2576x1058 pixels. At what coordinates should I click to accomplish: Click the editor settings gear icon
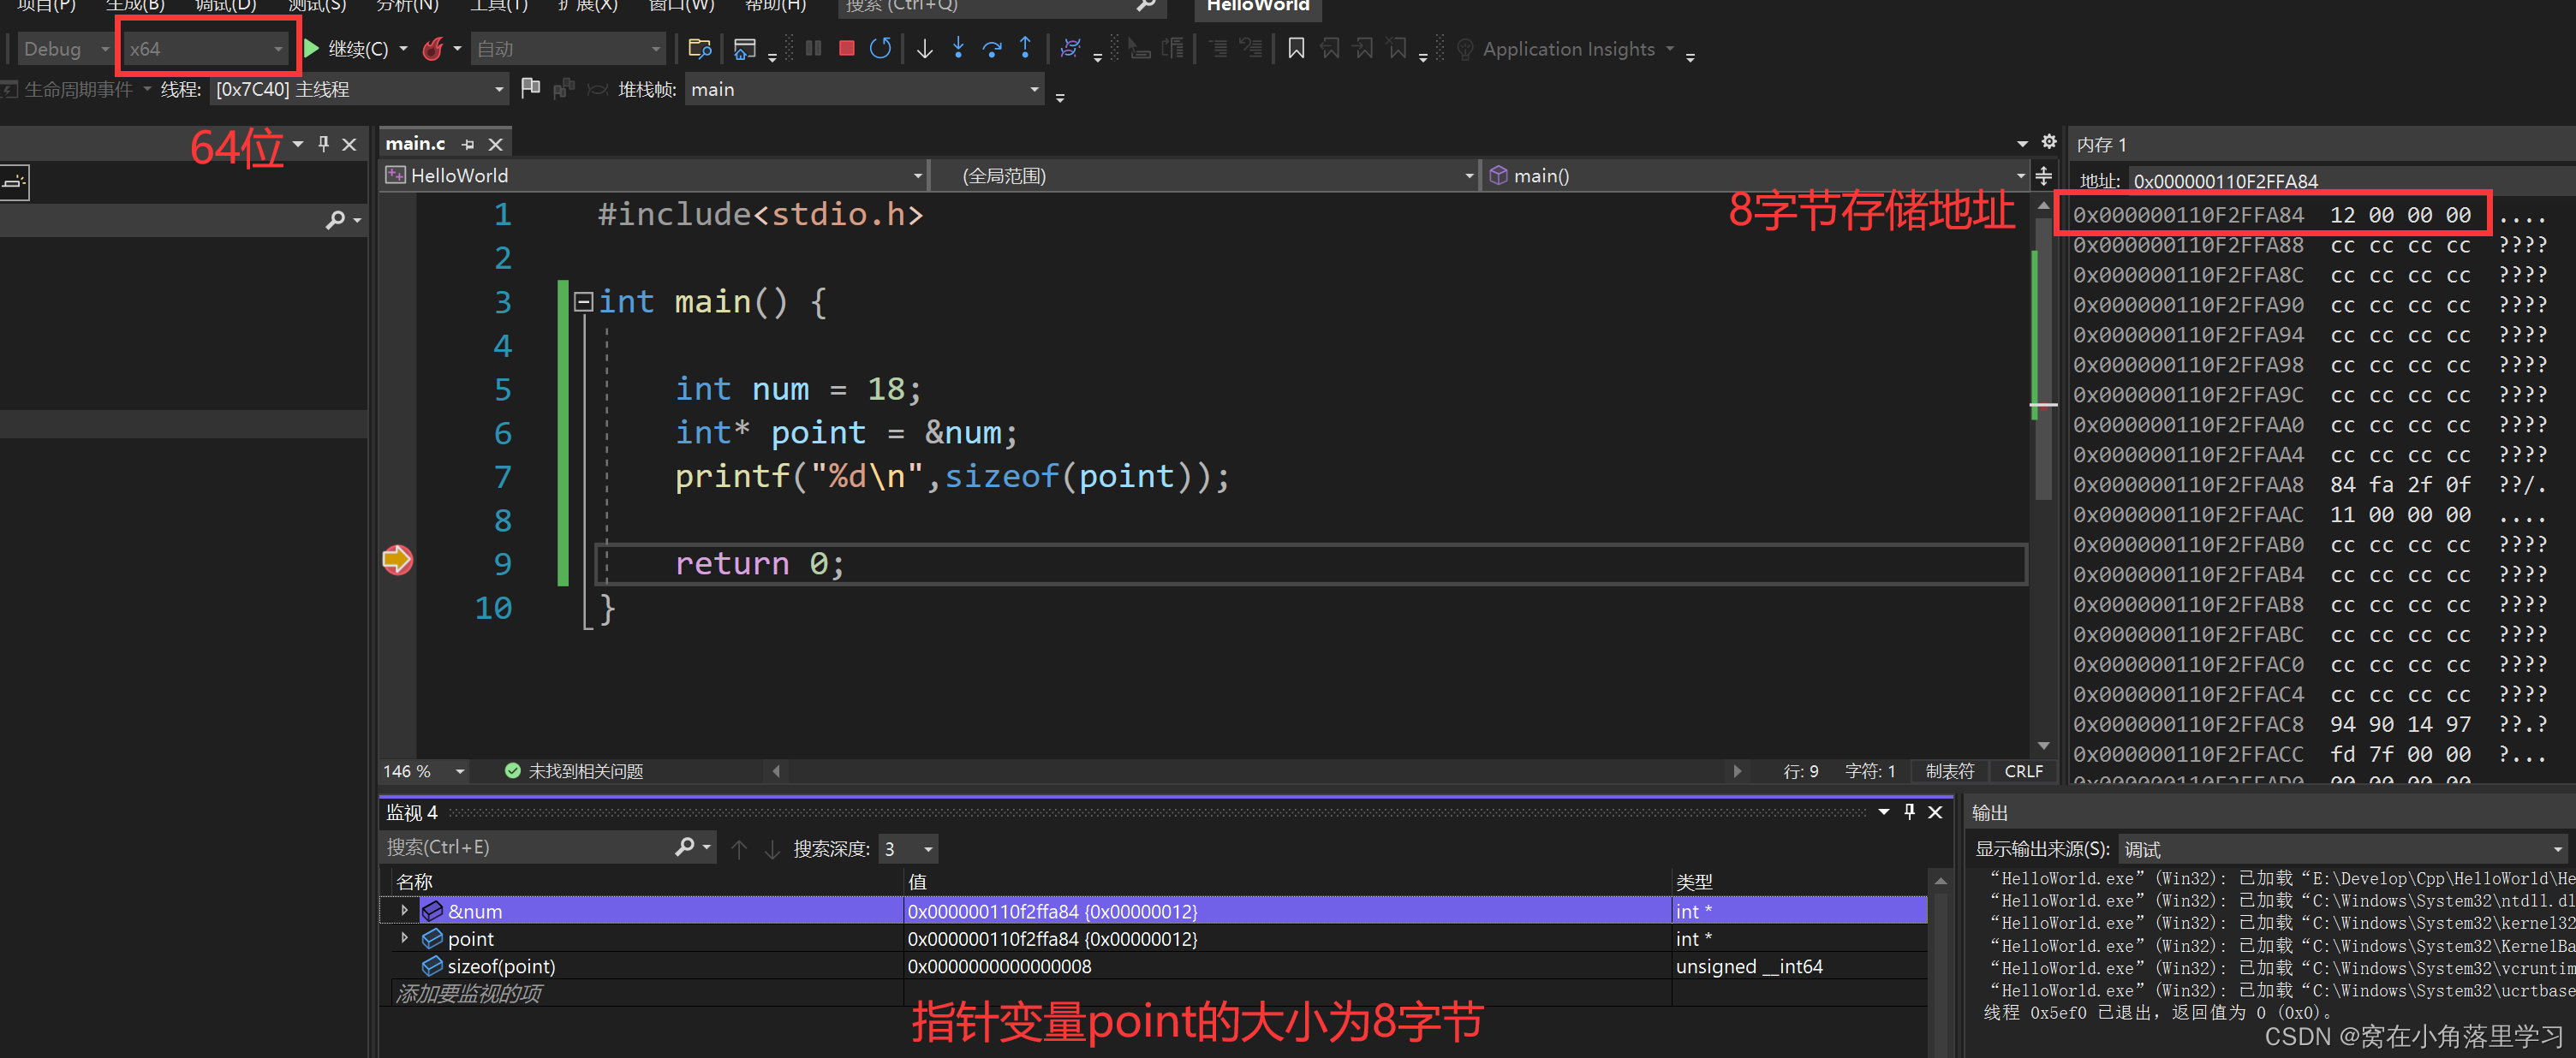[x=2049, y=142]
